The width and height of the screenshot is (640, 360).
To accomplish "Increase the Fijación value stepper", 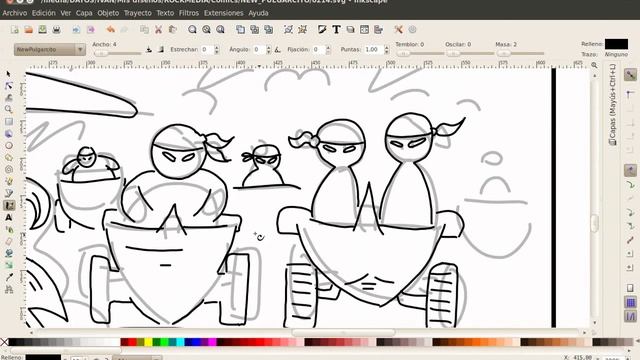I will (328, 47).
